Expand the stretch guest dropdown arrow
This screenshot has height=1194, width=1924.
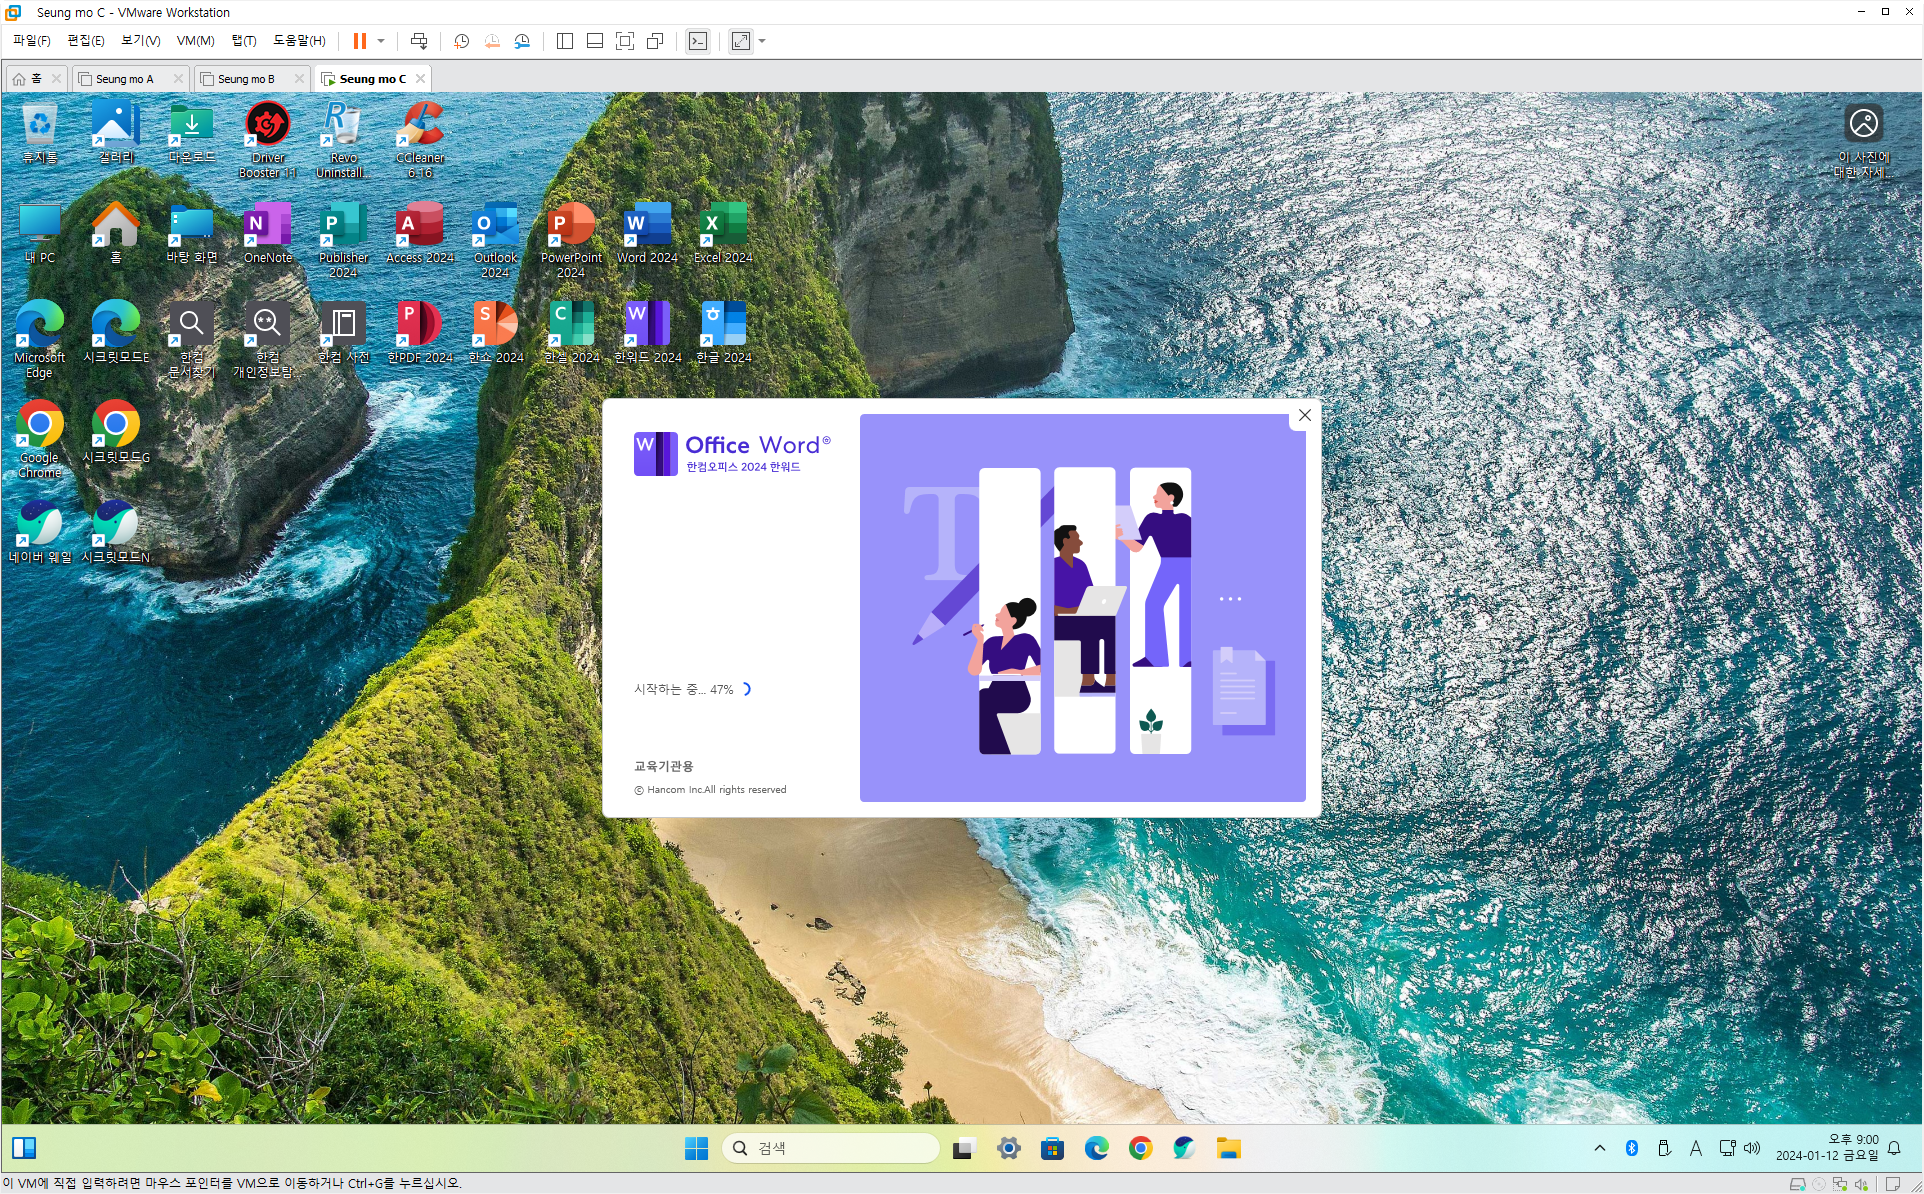tap(763, 41)
